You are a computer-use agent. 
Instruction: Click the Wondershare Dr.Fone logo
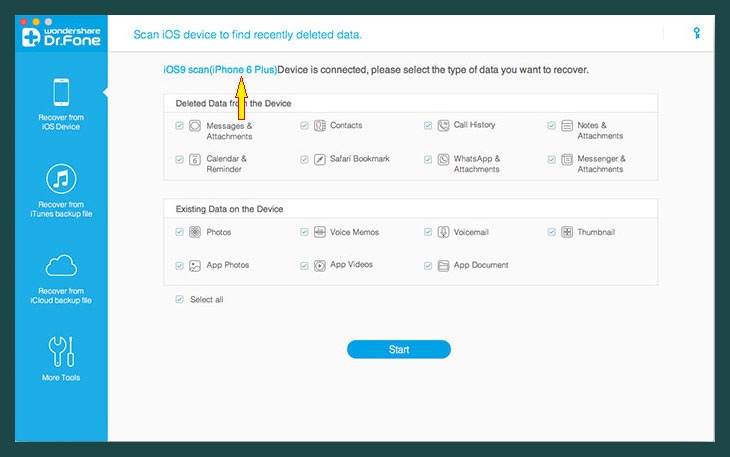click(60, 39)
